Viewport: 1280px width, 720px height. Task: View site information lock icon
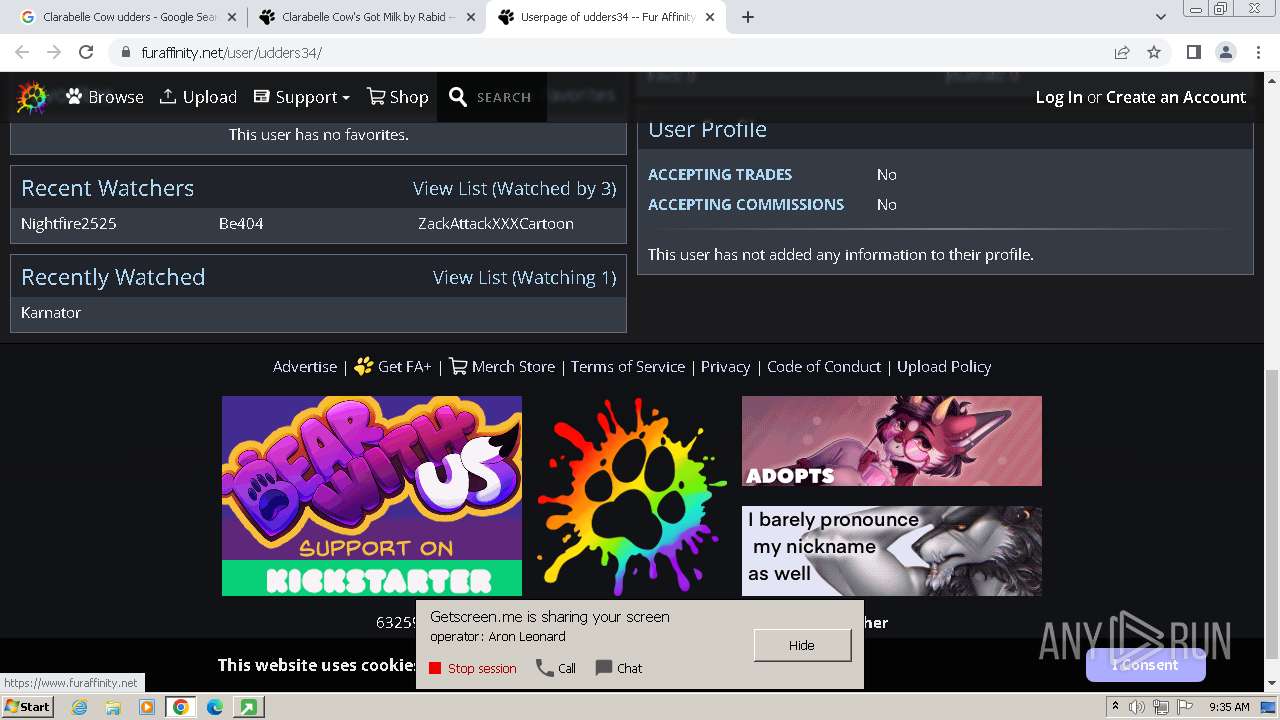pos(125,52)
